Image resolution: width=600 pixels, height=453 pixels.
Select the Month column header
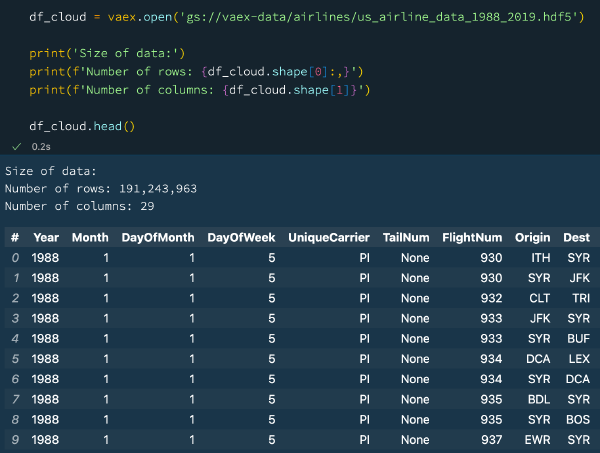[89, 237]
